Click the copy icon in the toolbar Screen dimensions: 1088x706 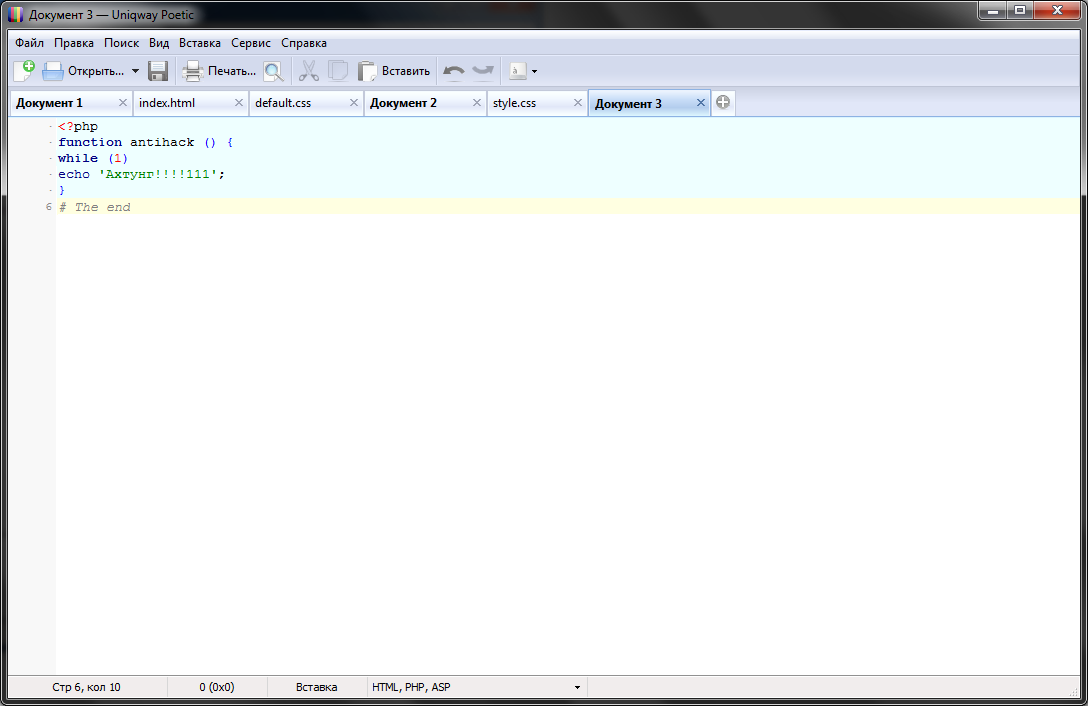coord(338,71)
